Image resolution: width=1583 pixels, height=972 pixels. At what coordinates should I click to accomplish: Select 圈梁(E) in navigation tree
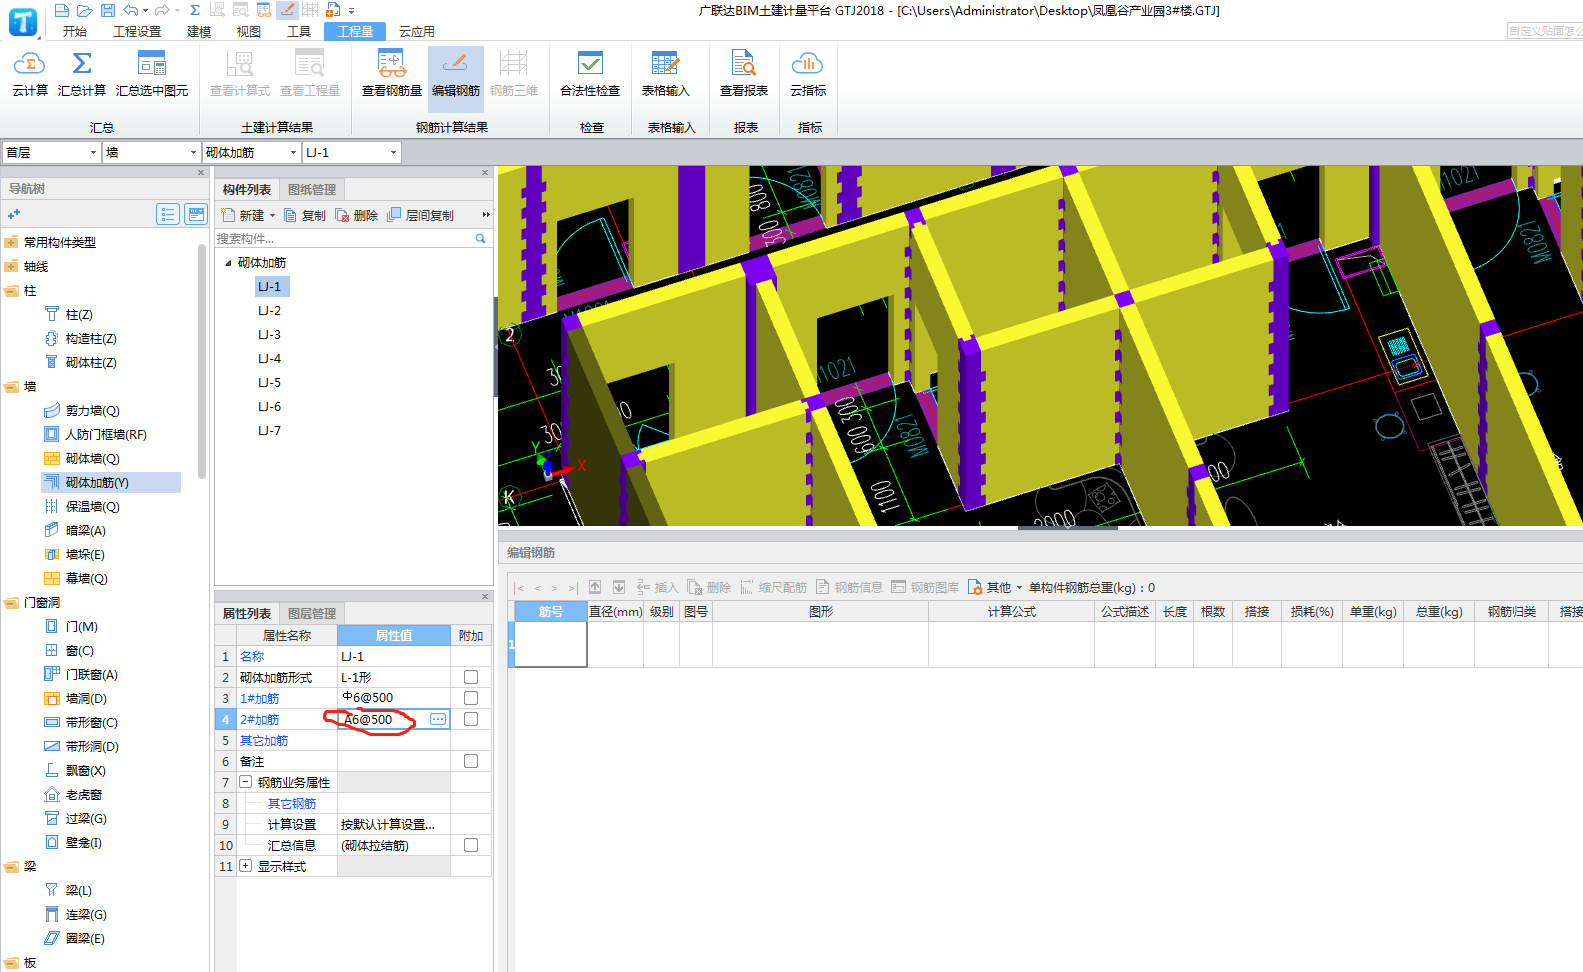84,938
